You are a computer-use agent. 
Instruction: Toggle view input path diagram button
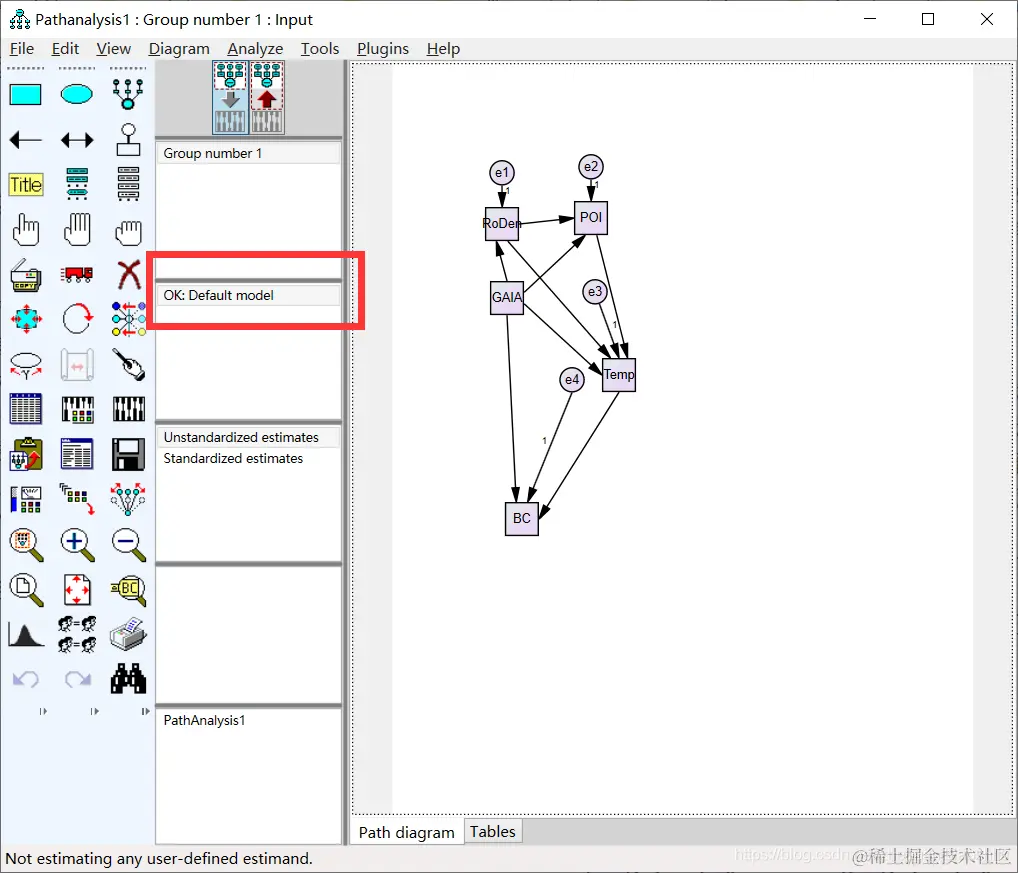coord(230,97)
